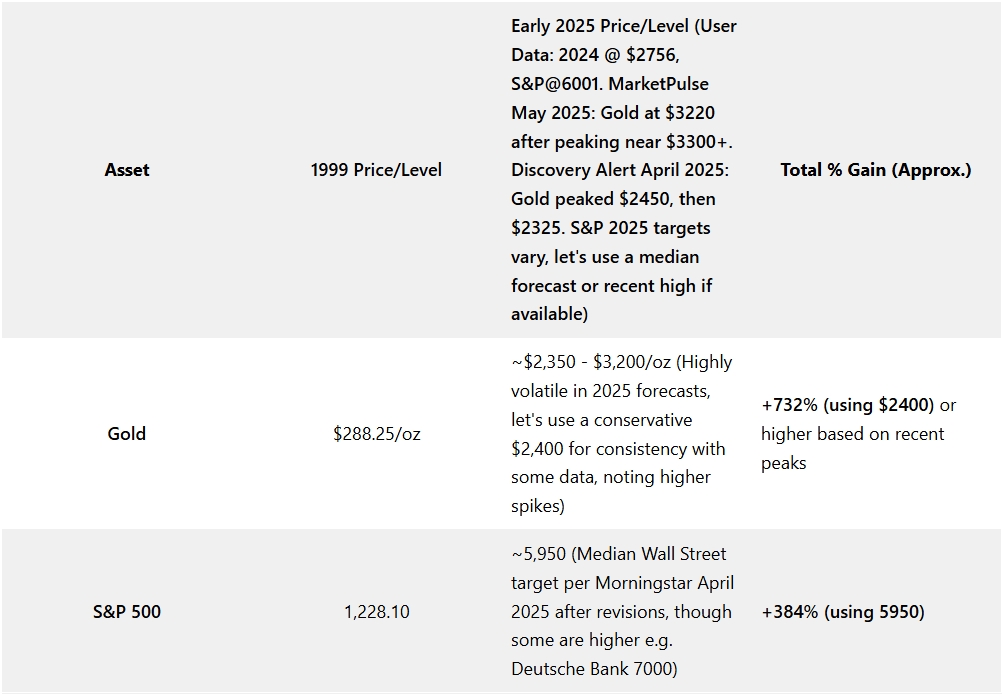Screen dimensions: 1002x695
Task: Click the ~5,950 median target text
Action: click(x=546, y=554)
